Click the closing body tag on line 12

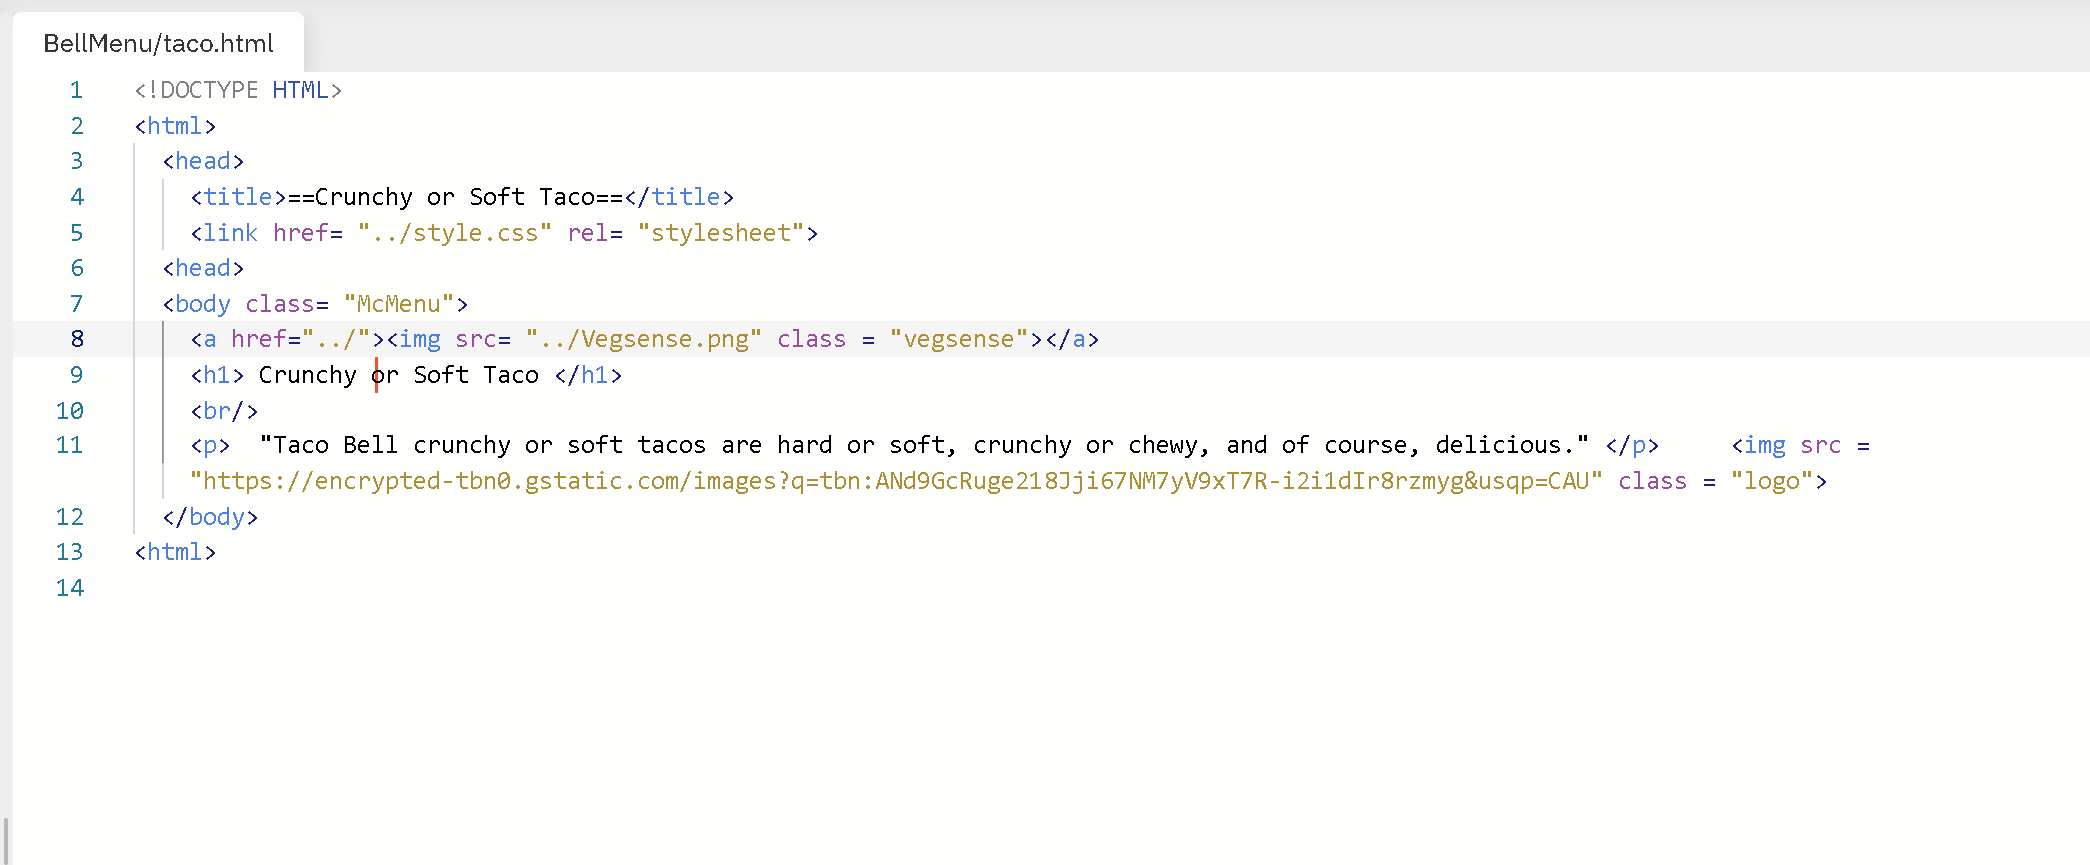[210, 517]
